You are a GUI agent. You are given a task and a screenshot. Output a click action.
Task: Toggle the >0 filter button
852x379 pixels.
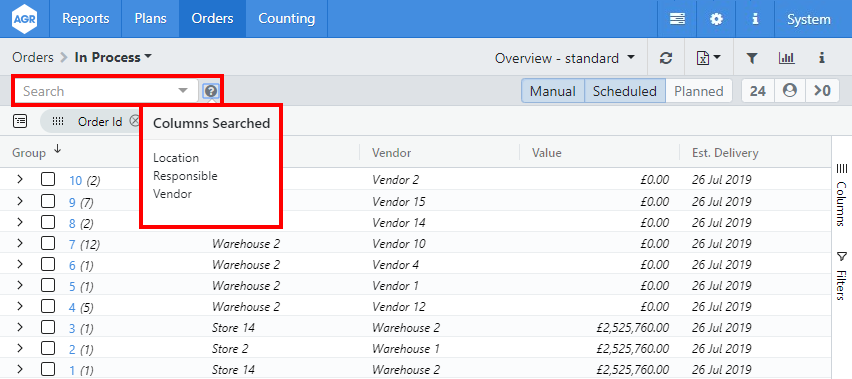tap(823, 91)
